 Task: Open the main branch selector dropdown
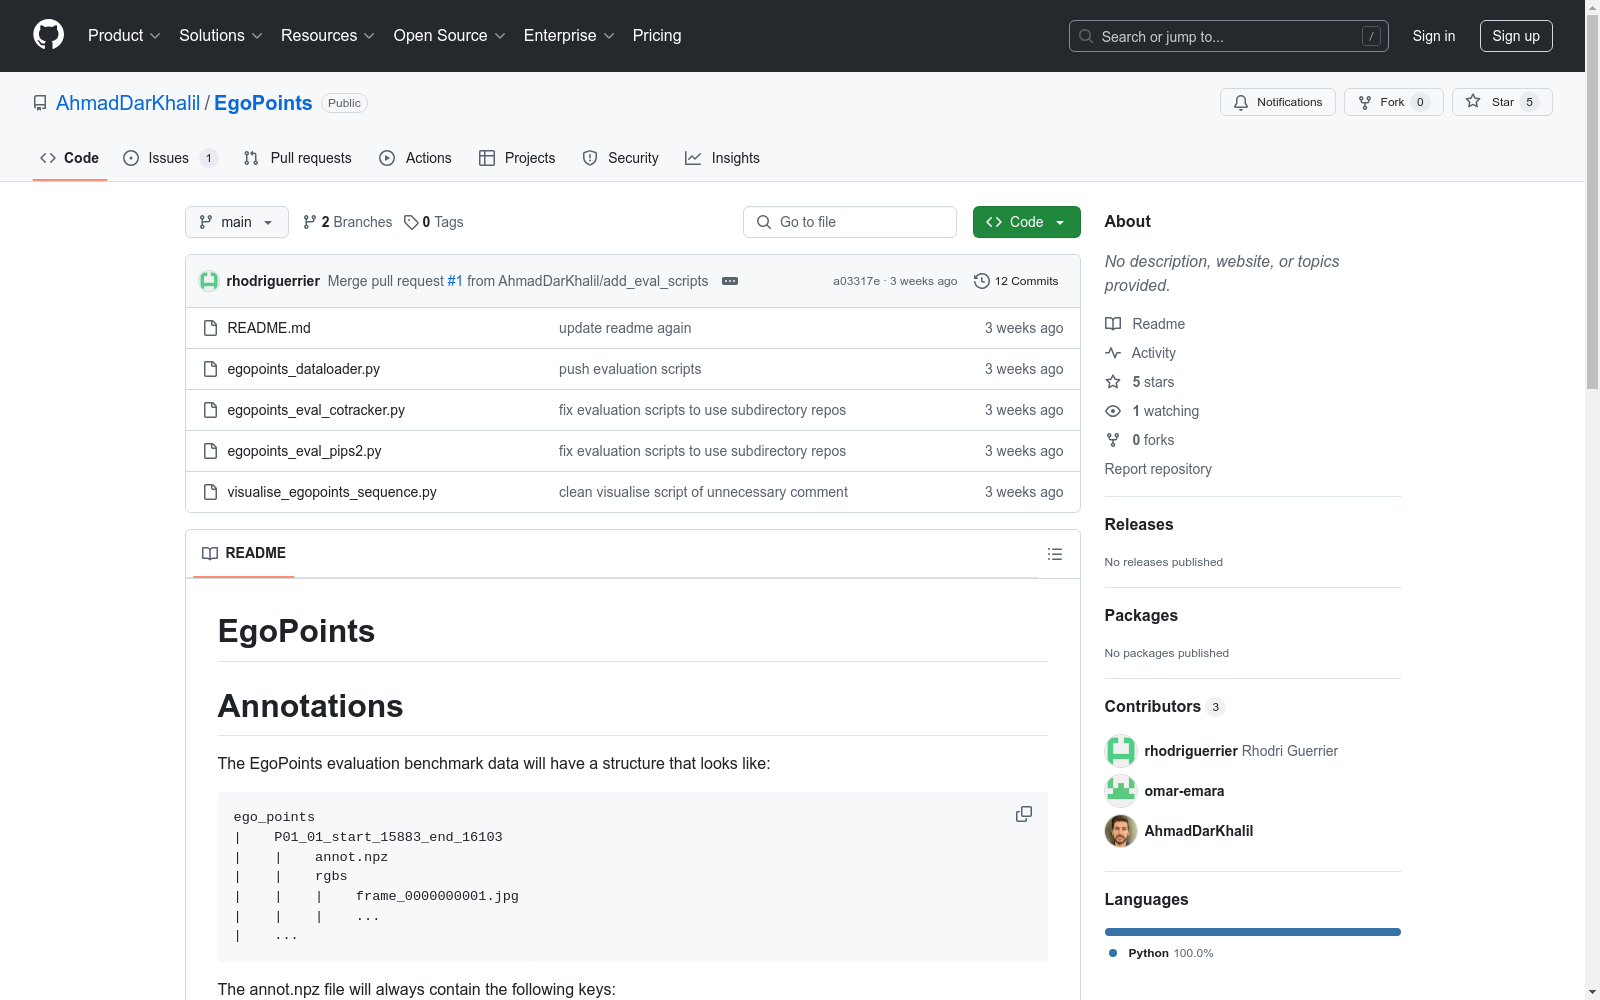[x=237, y=222]
